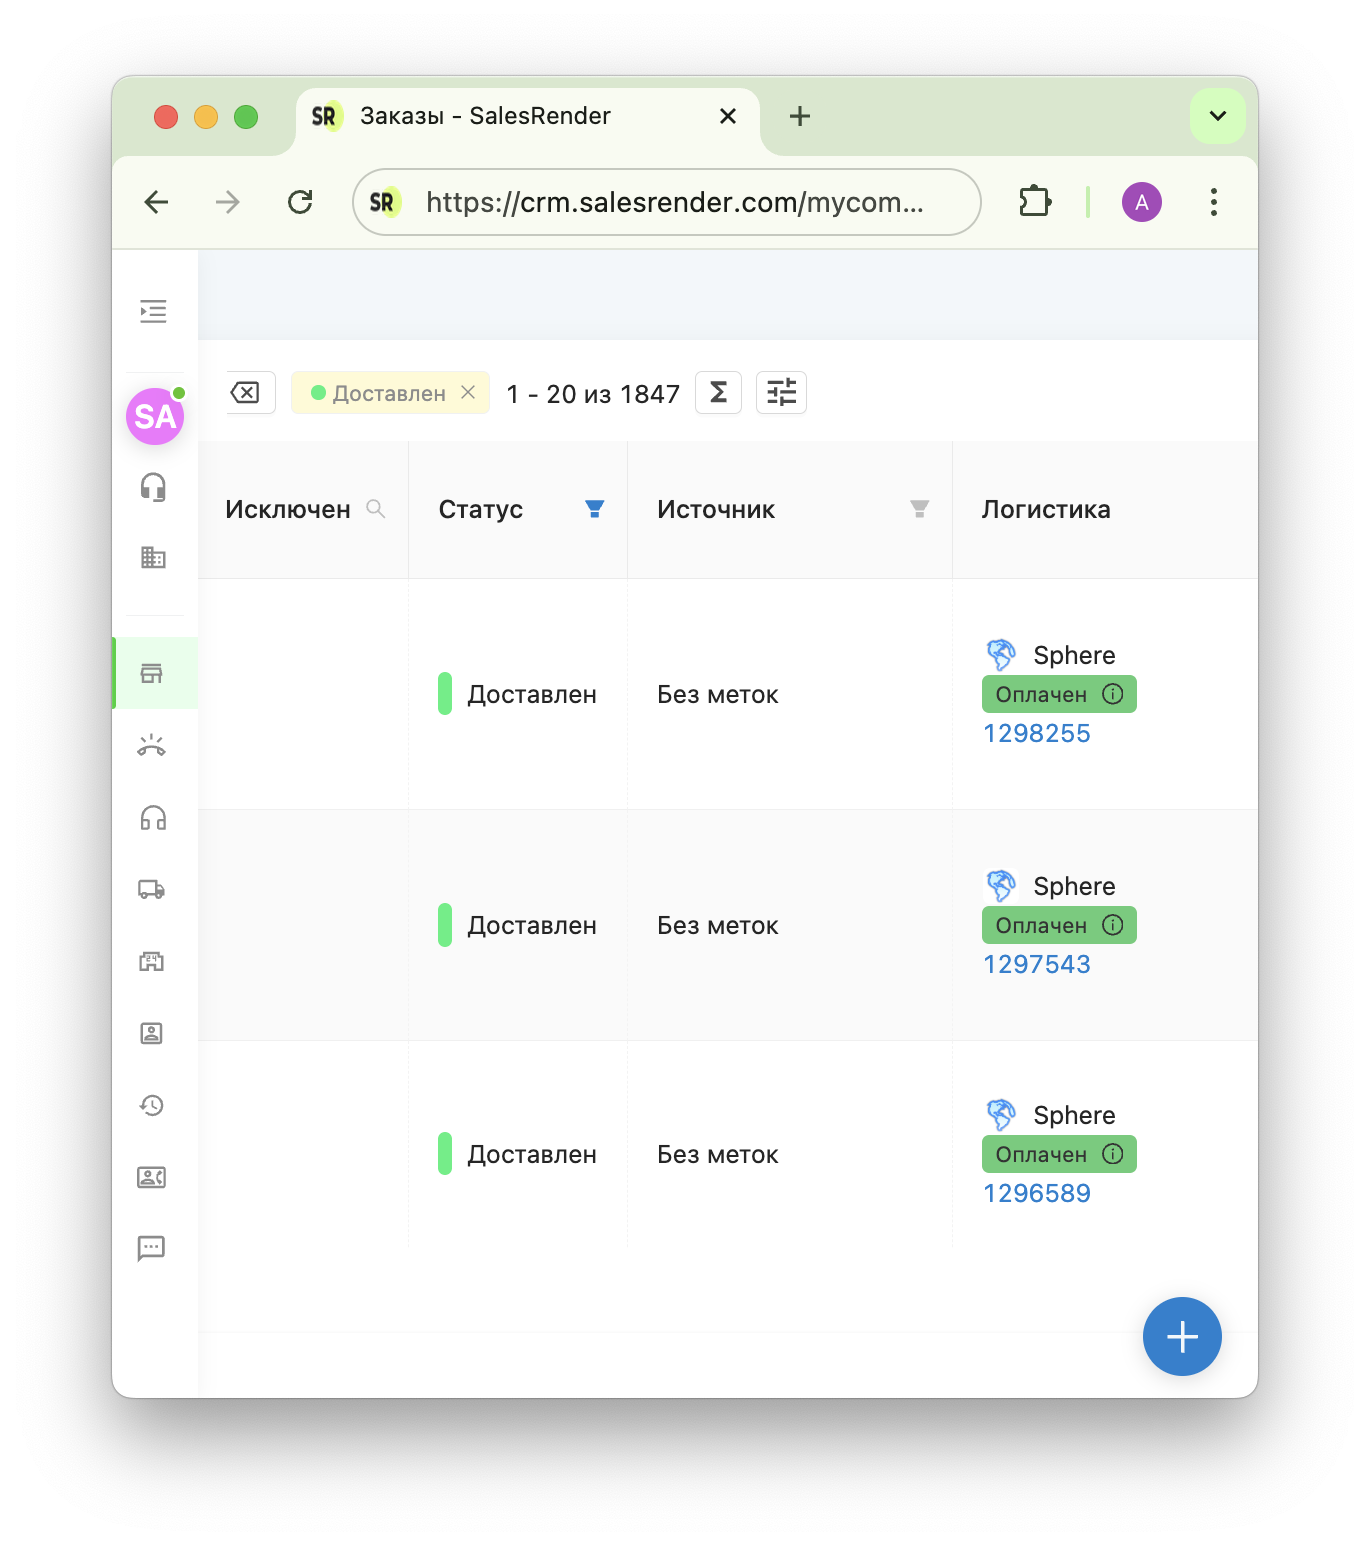
Task: Open the chat message icon
Action: click(x=152, y=1248)
